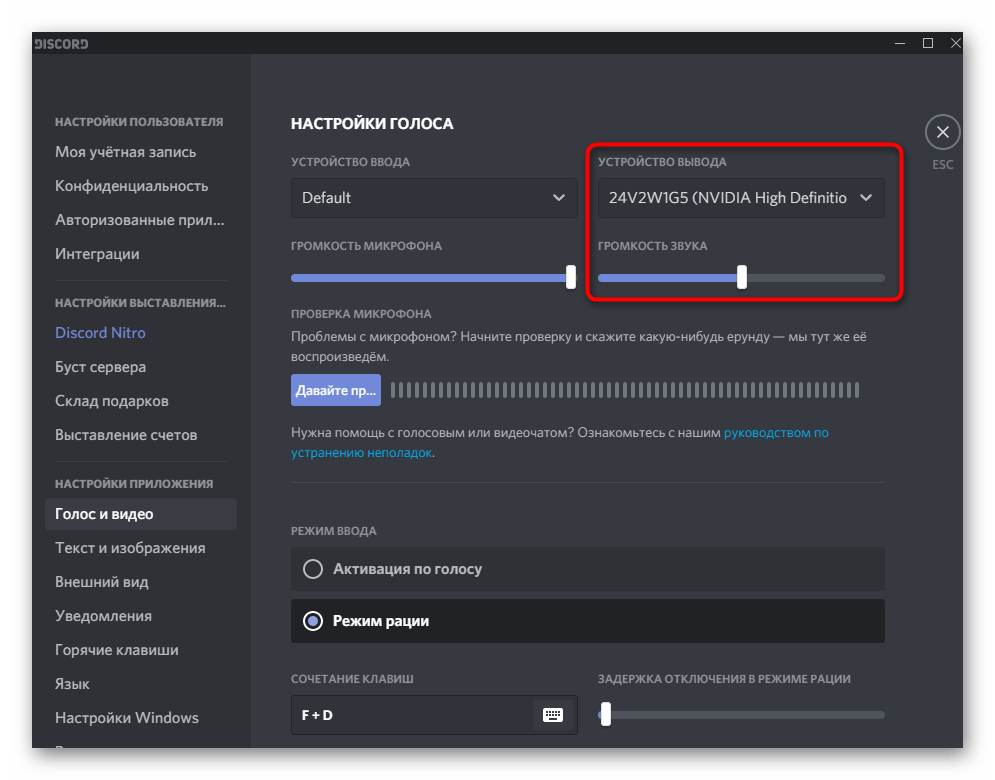The width and height of the screenshot is (995, 780).
Task: Select Горячие клавиши in sidebar
Action: coord(117,650)
